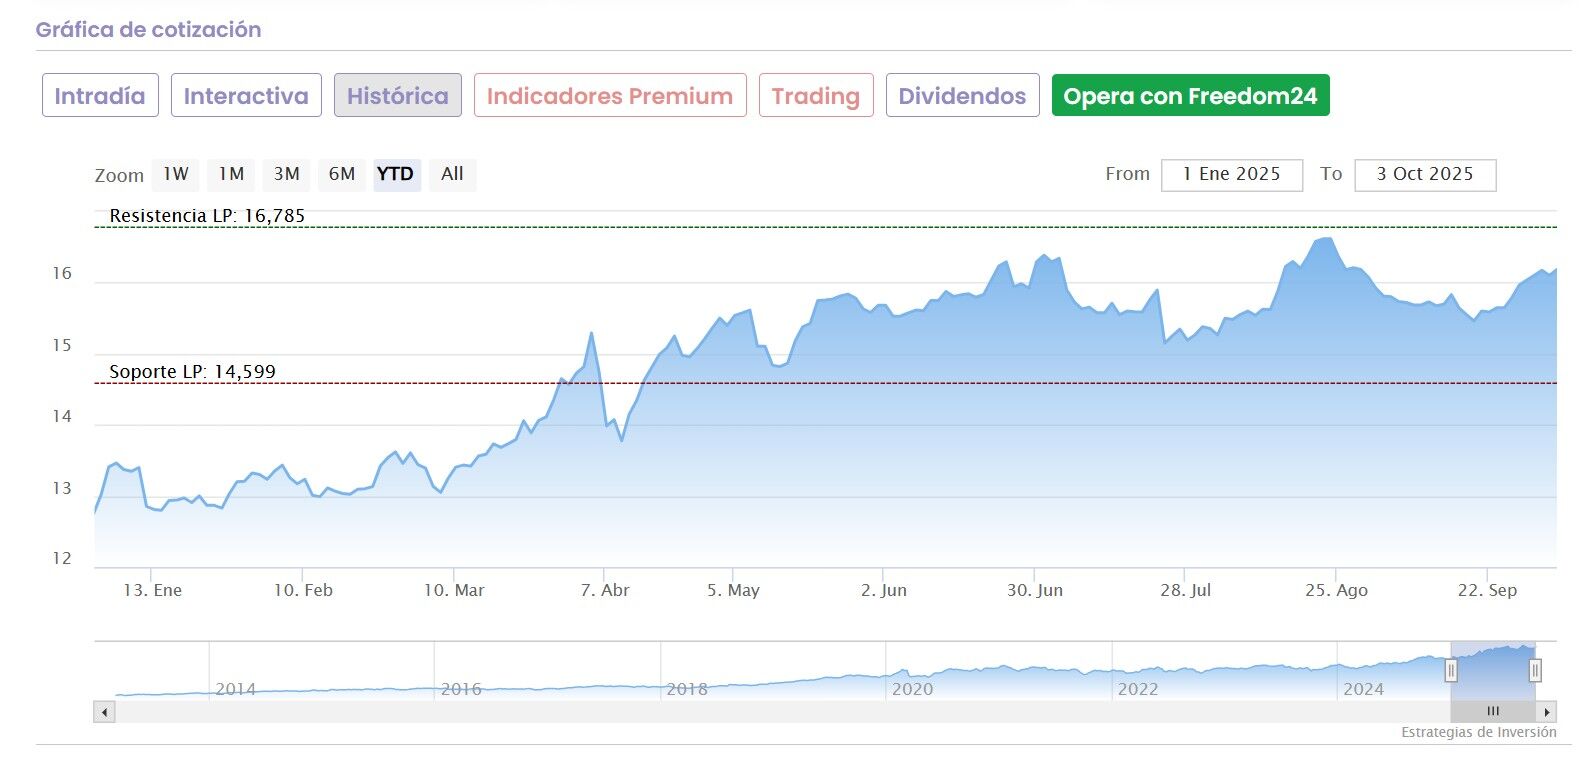Click the navigator scrollbar left arrow
This screenshot has height=757, width=1586.
[x=105, y=712]
